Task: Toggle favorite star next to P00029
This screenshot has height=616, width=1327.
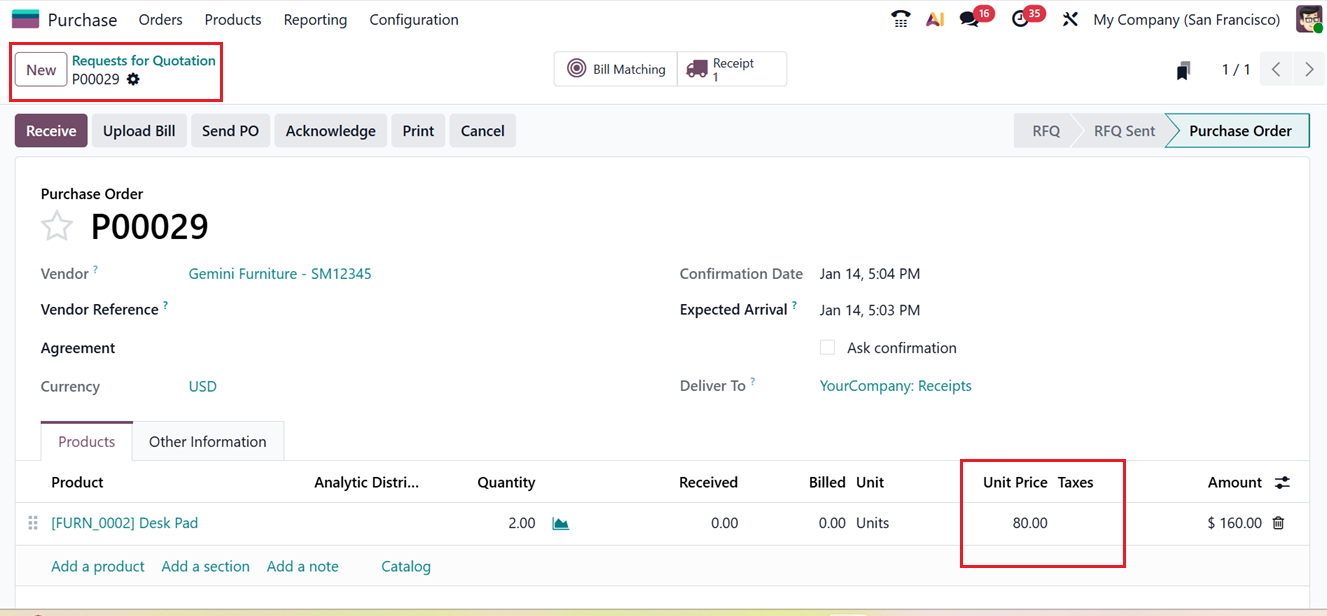Action: pyautogui.click(x=57, y=226)
